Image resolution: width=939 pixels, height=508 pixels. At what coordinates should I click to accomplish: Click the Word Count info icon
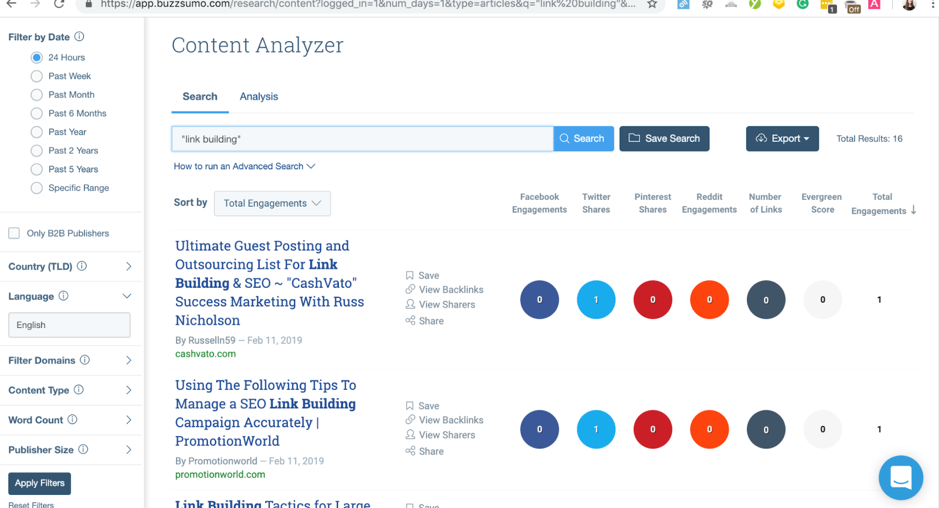pos(72,420)
